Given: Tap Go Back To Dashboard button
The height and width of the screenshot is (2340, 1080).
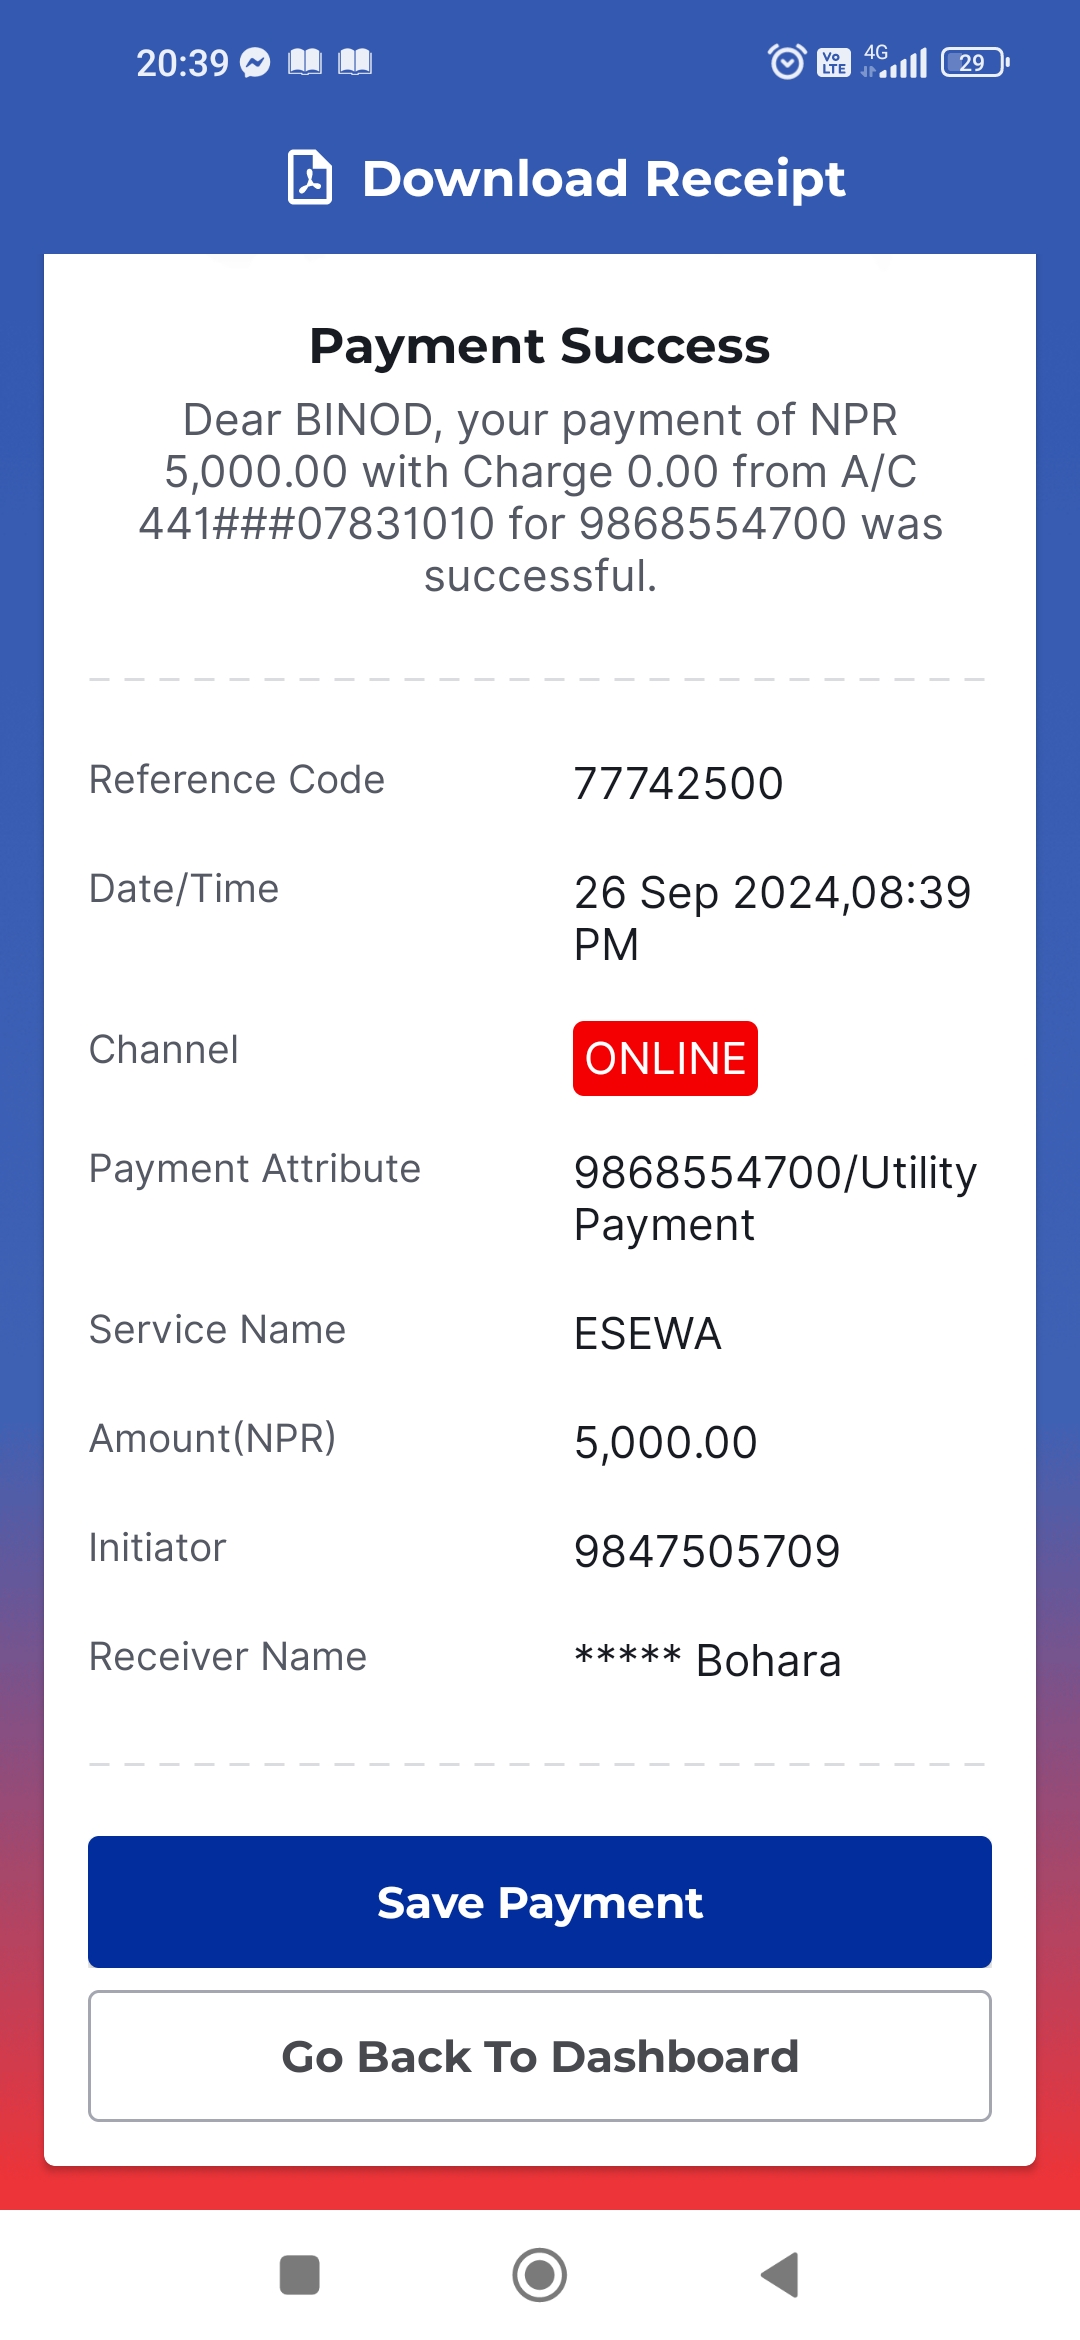Looking at the screenshot, I should tap(540, 2056).
